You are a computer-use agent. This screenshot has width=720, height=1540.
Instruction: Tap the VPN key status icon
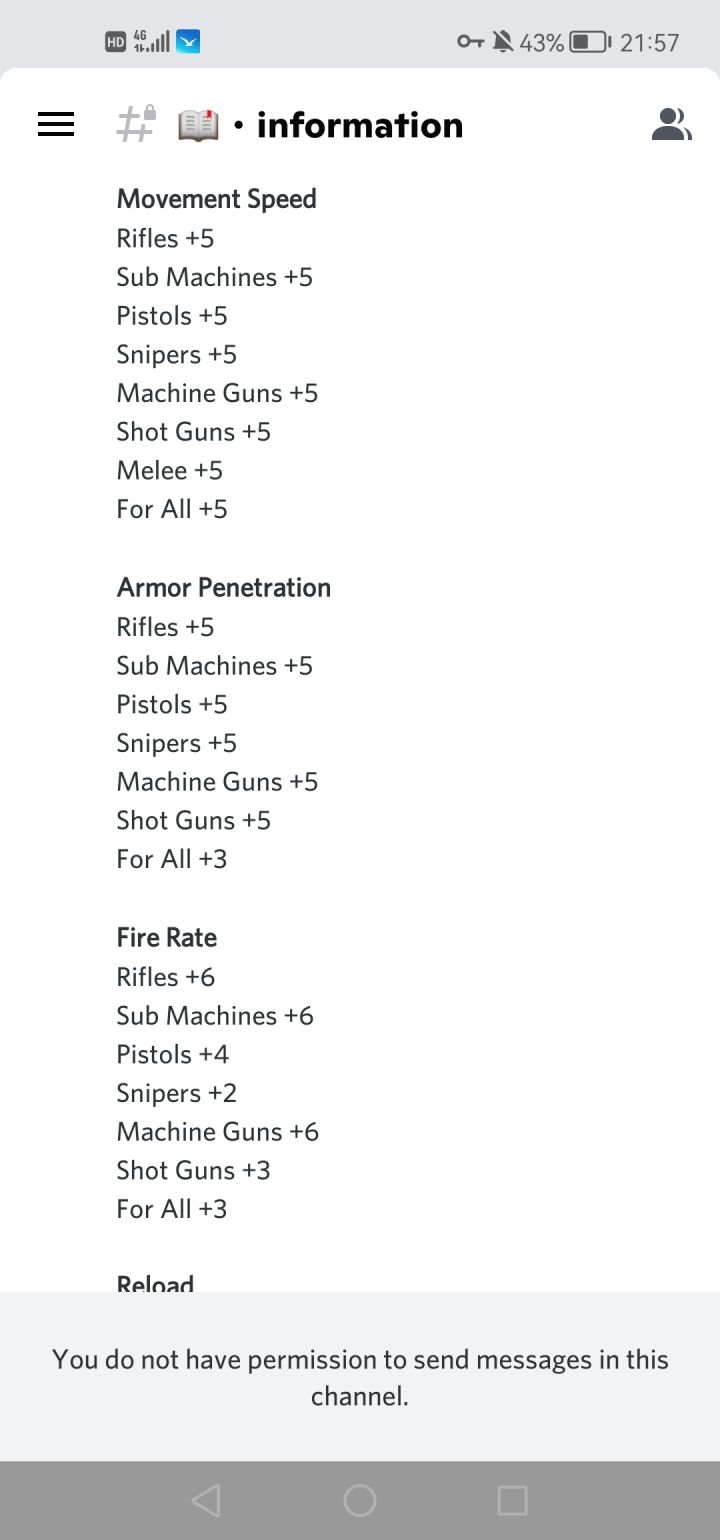470,42
